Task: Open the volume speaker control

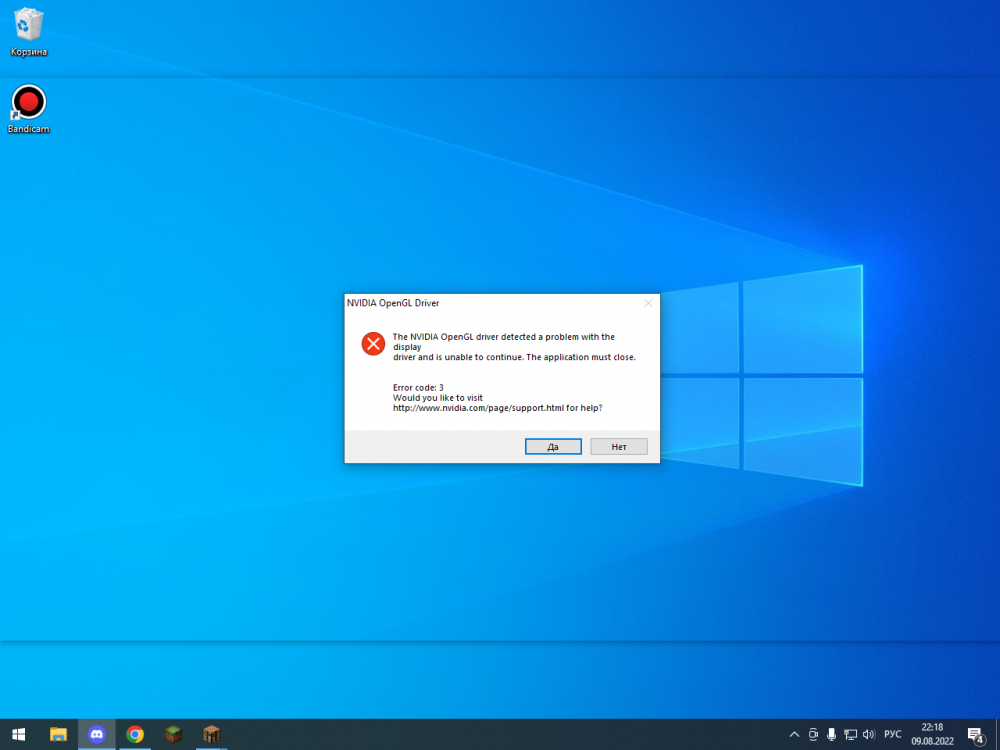Action: [x=869, y=735]
